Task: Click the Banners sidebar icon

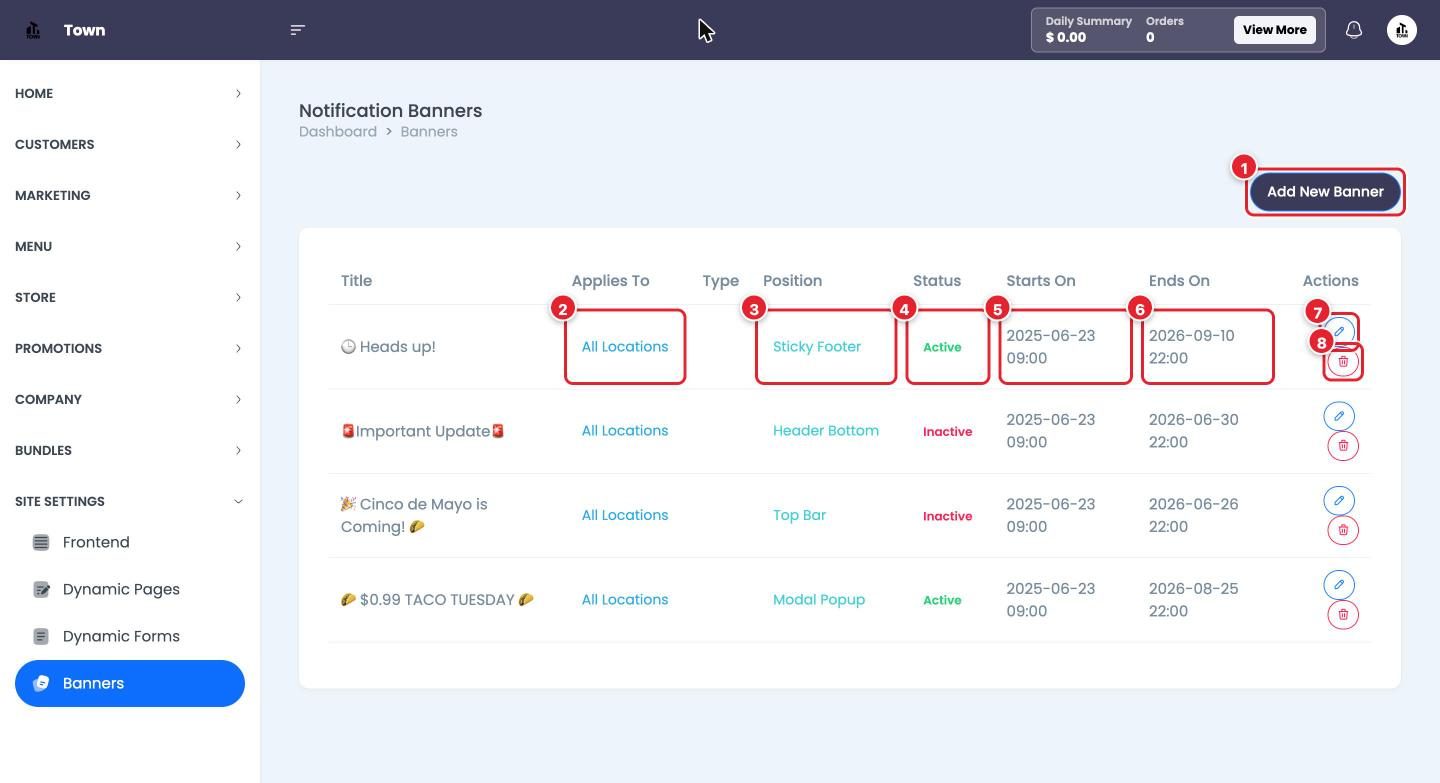Action: point(41,683)
